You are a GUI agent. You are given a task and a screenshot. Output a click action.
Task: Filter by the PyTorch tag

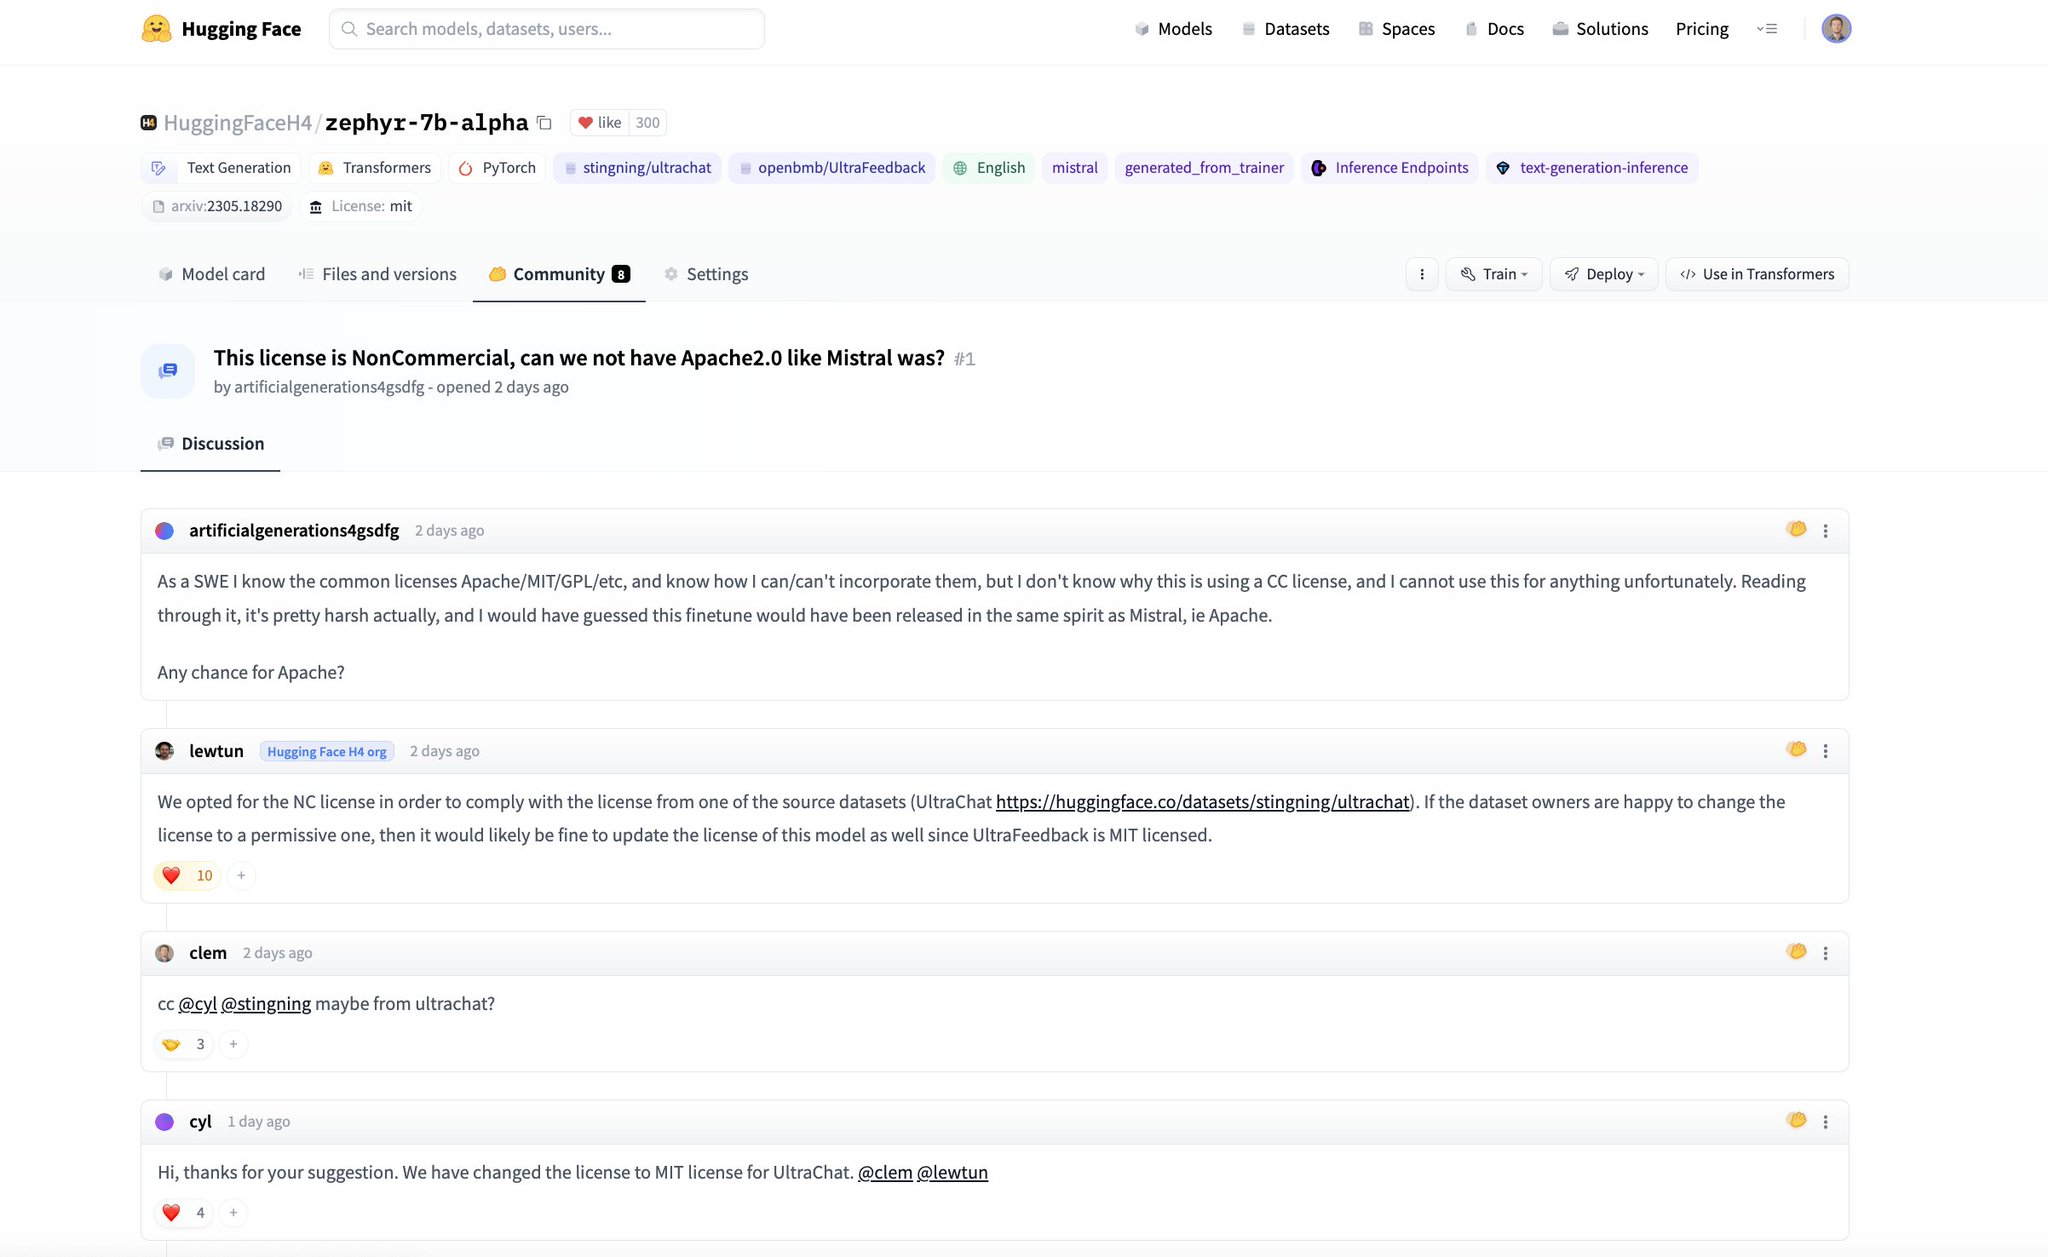tap(497, 168)
